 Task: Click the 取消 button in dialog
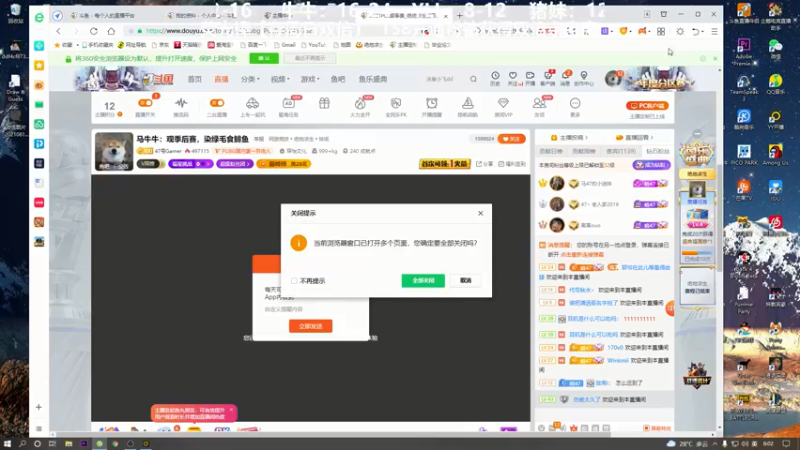pyautogui.click(x=466, y=281)
